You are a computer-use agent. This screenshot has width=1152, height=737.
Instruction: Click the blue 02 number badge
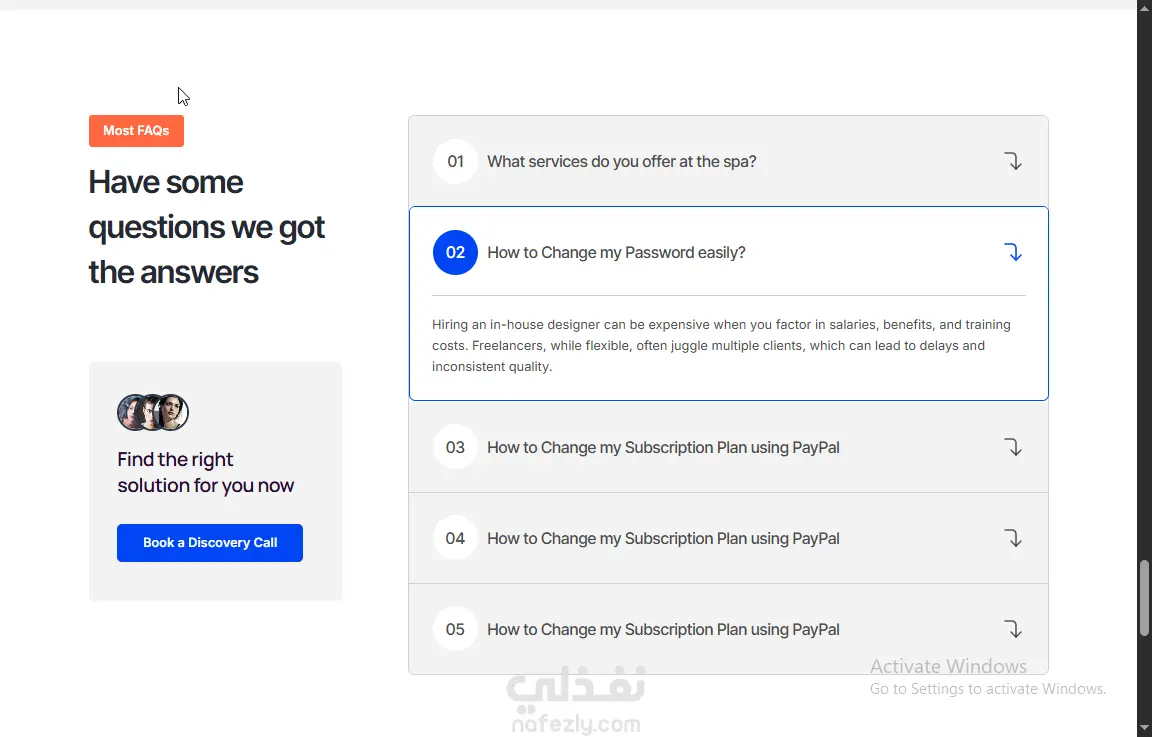[455, 252]
